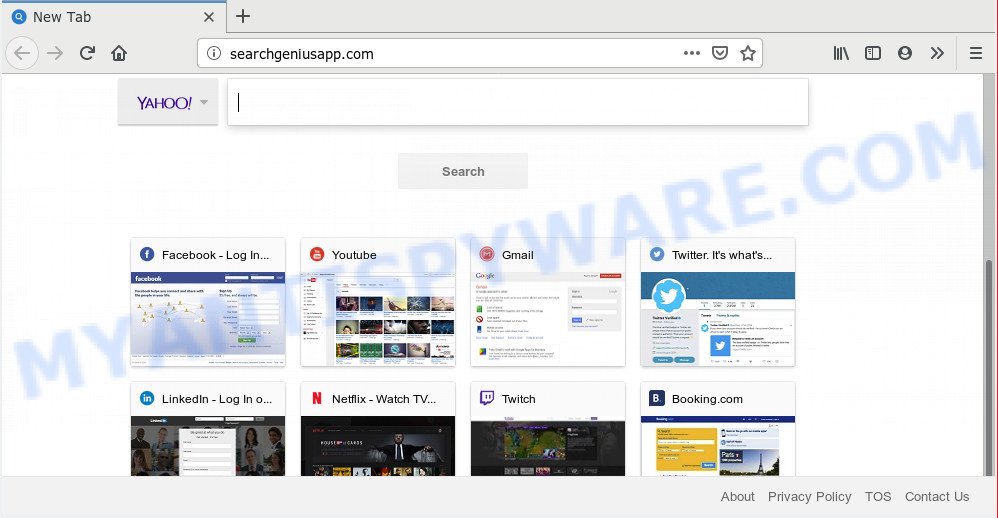
Task: Click the 'Gmail' tile title
Action: [517, 255]
